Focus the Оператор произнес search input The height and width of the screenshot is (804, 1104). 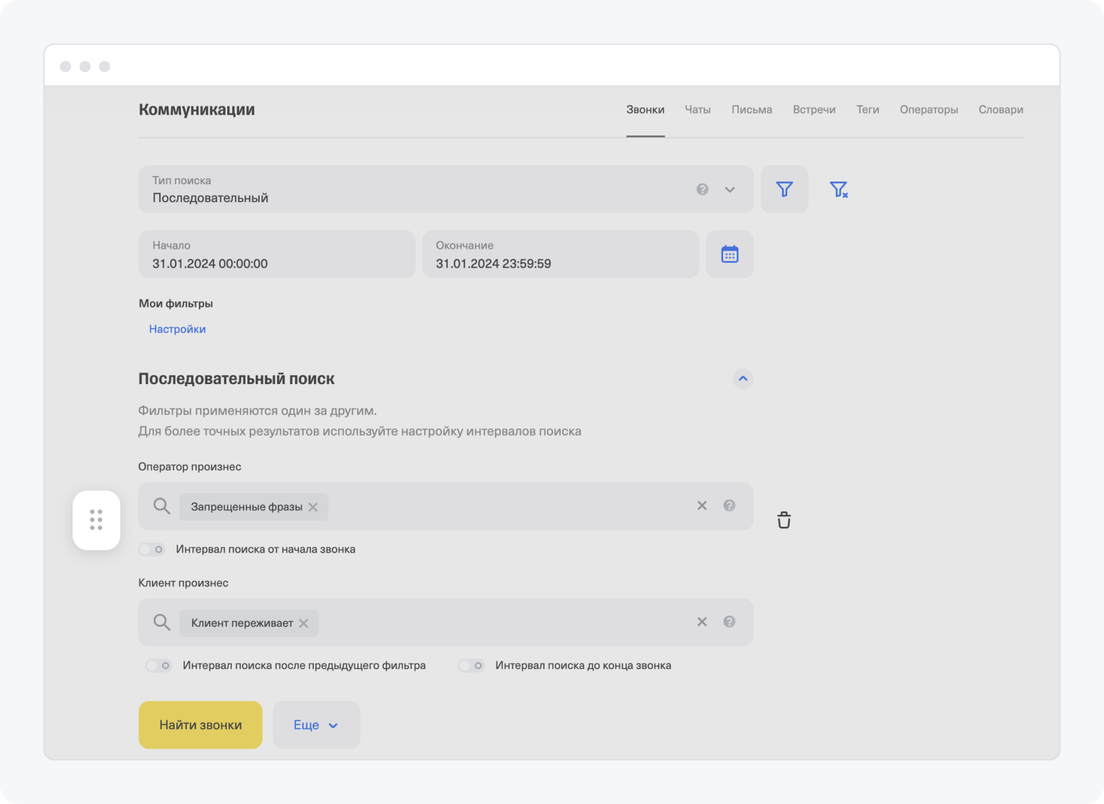pyautogui.click(x=446, y=506)
